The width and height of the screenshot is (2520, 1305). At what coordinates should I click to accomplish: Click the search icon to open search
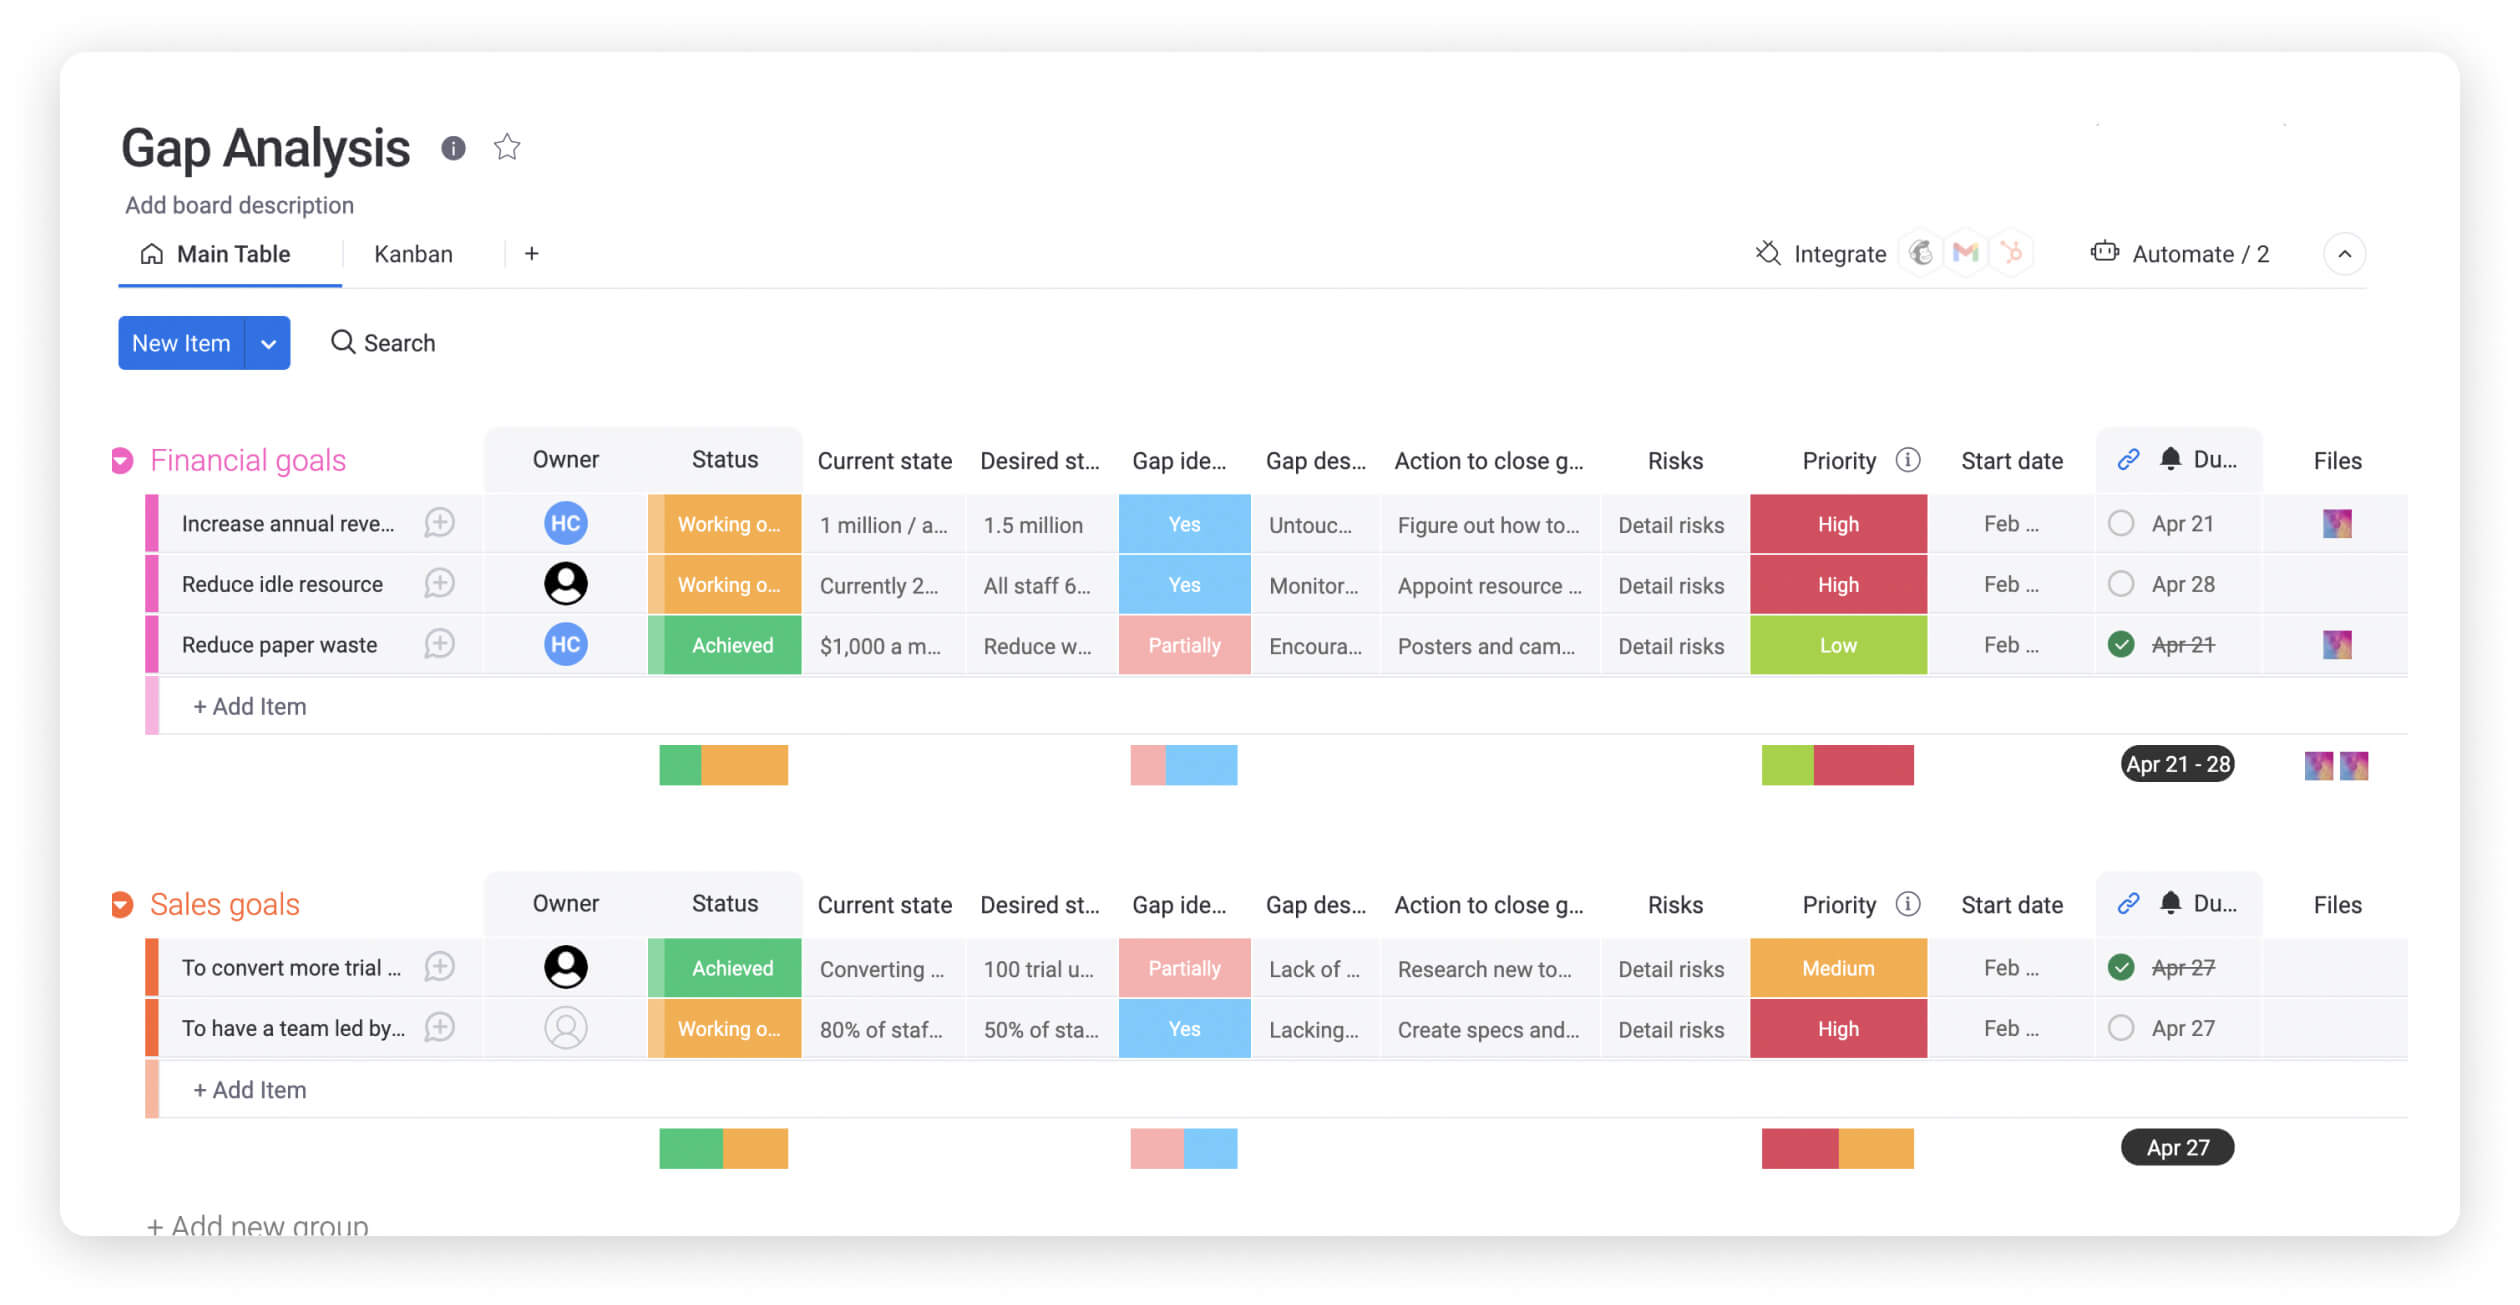[341, 341]
